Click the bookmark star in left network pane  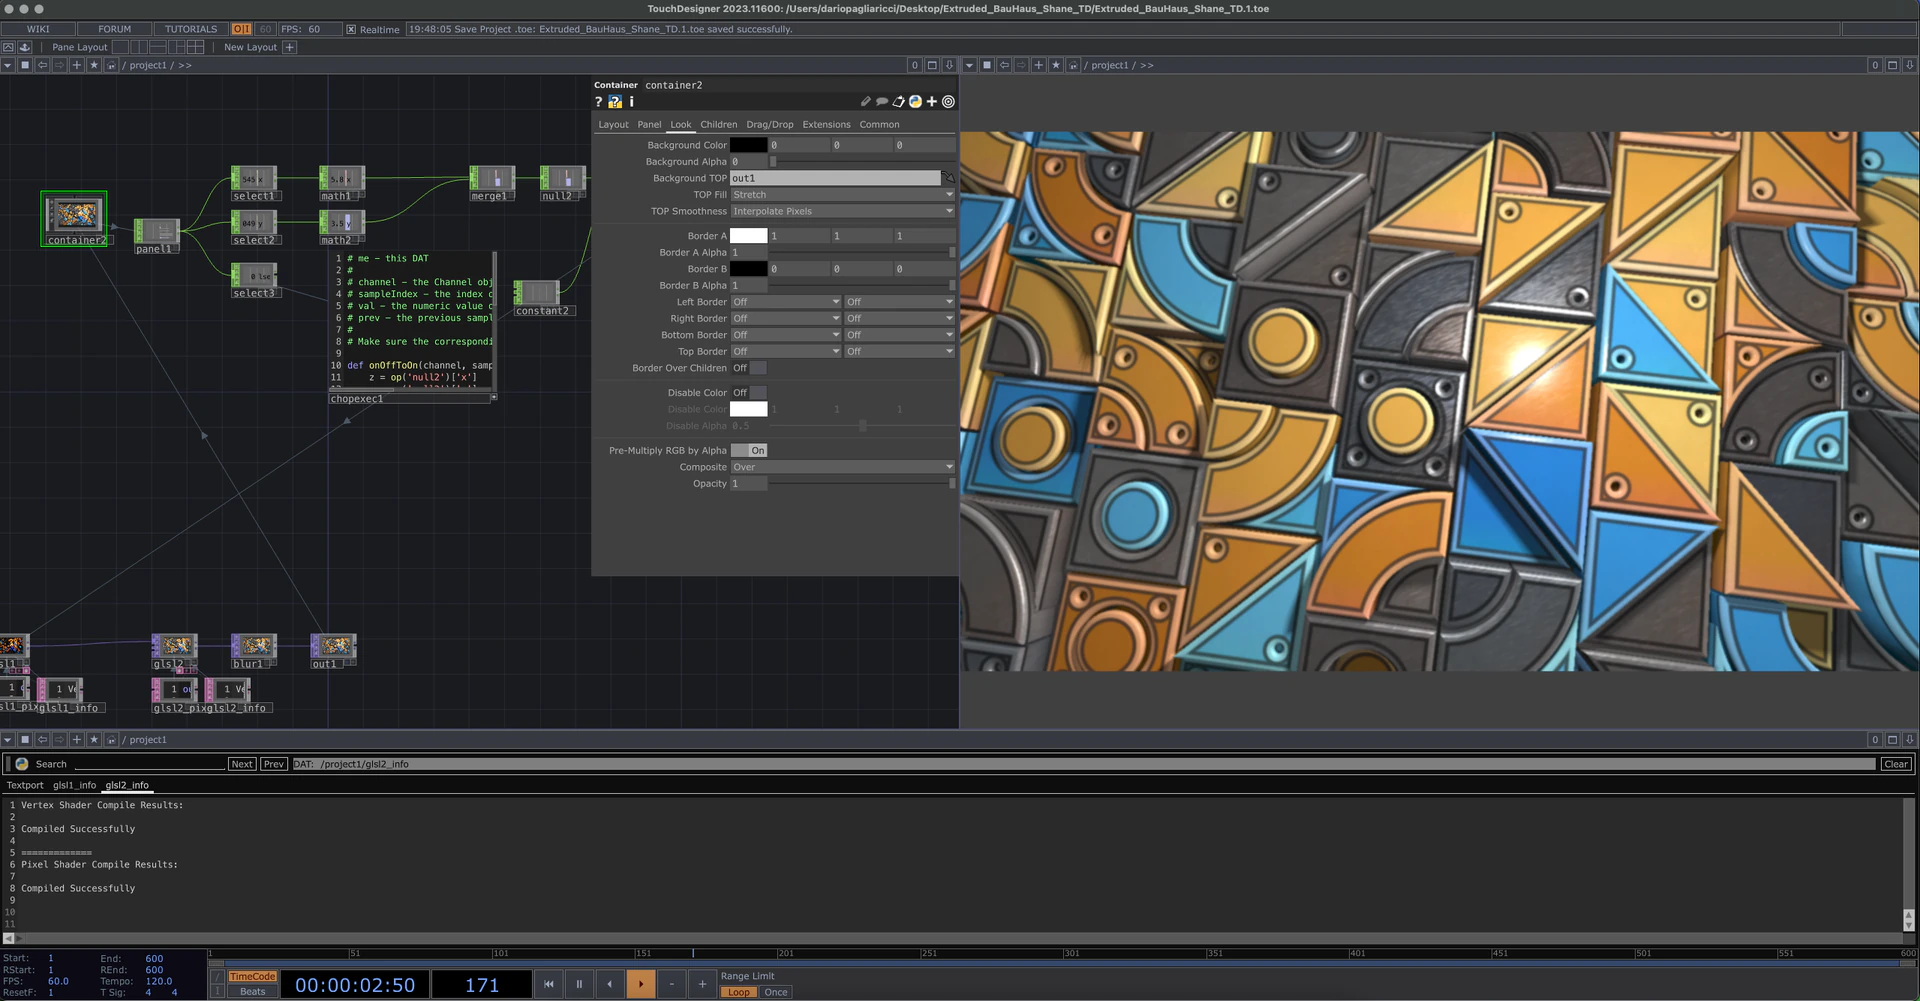click(94, 65)
